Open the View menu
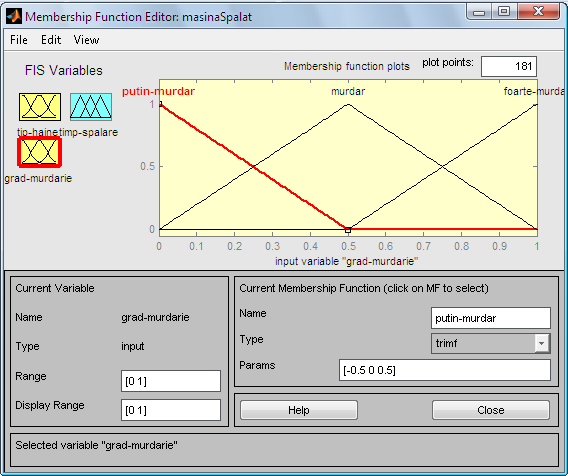The image size is (568, 476). click(86, 40)
